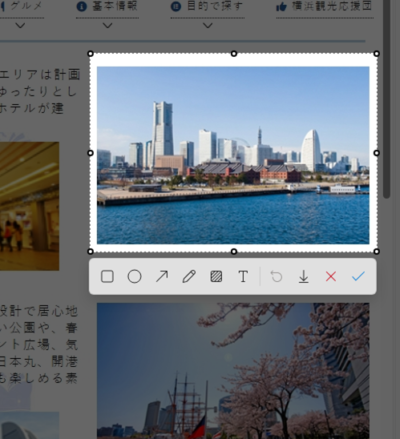
Task: Expand the chevron under 目的で探す
Action: click(x=208, y=25)
